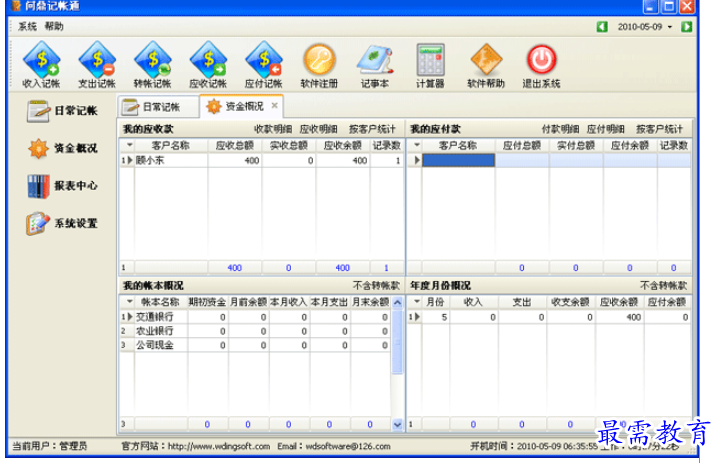Screen dimensions: 719x464
Task: Sort by 实付总额 column header
Action: 576,146
